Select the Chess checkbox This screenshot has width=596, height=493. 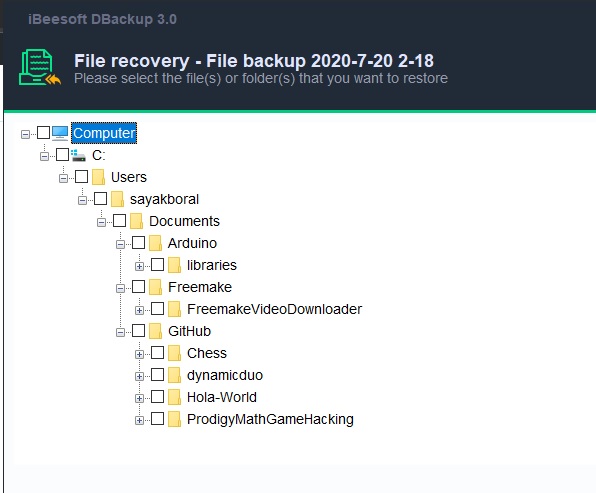pyautogui.click(x=157, y=353)
